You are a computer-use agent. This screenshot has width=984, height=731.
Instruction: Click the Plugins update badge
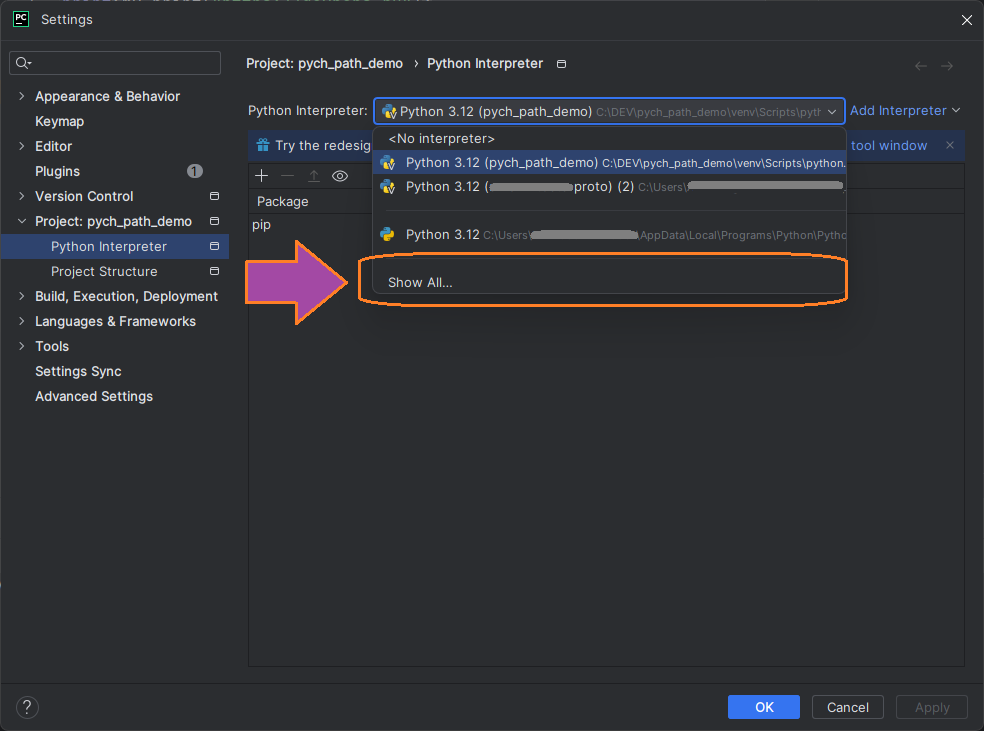[x=195, y=171]
